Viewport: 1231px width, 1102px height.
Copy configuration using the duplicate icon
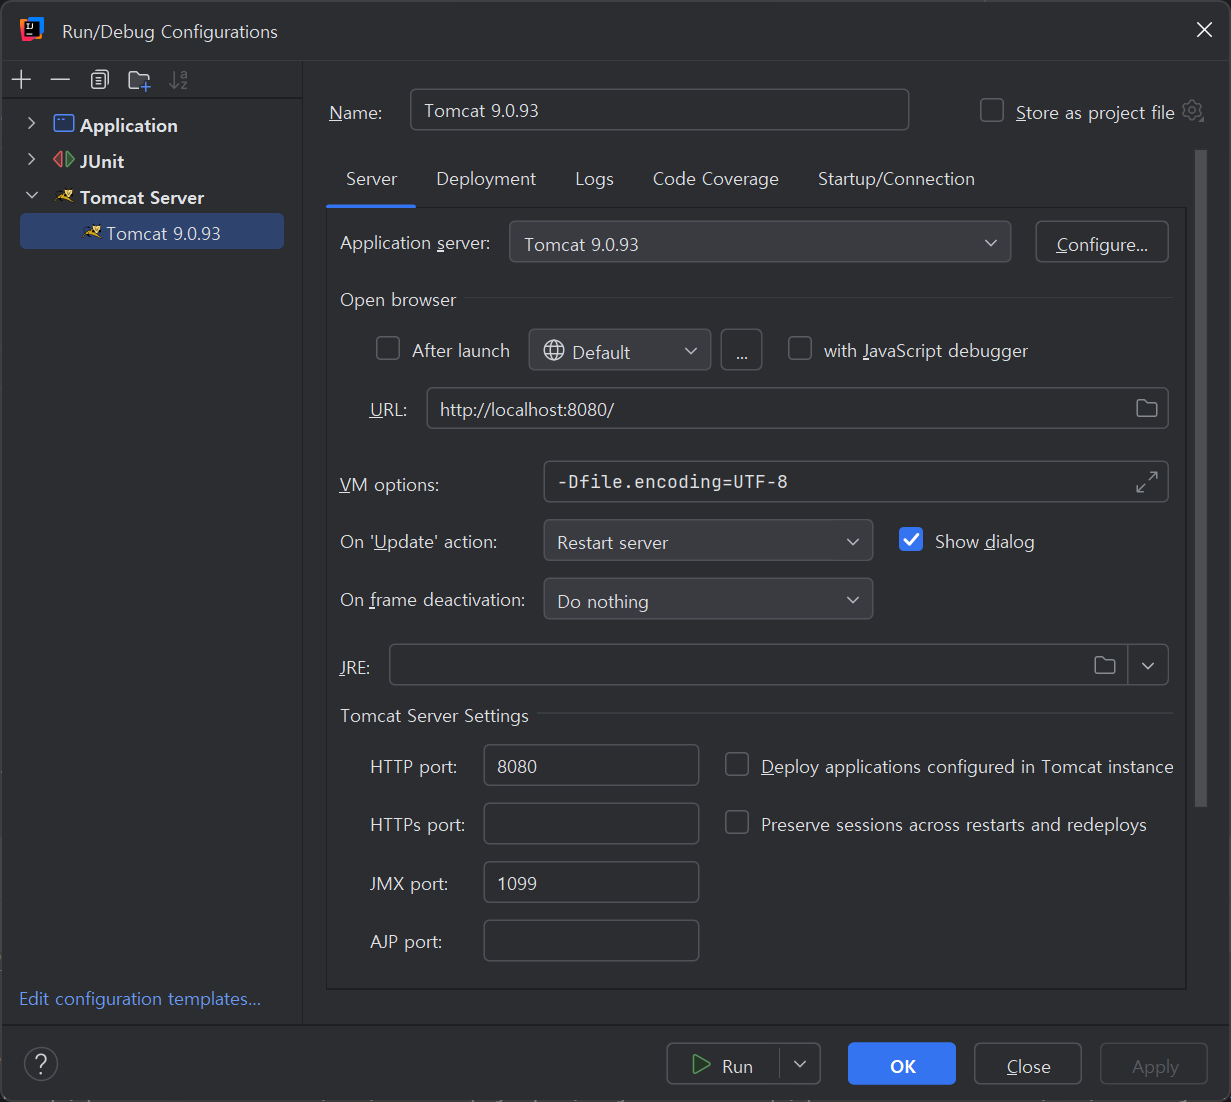[x=99, y=80]
